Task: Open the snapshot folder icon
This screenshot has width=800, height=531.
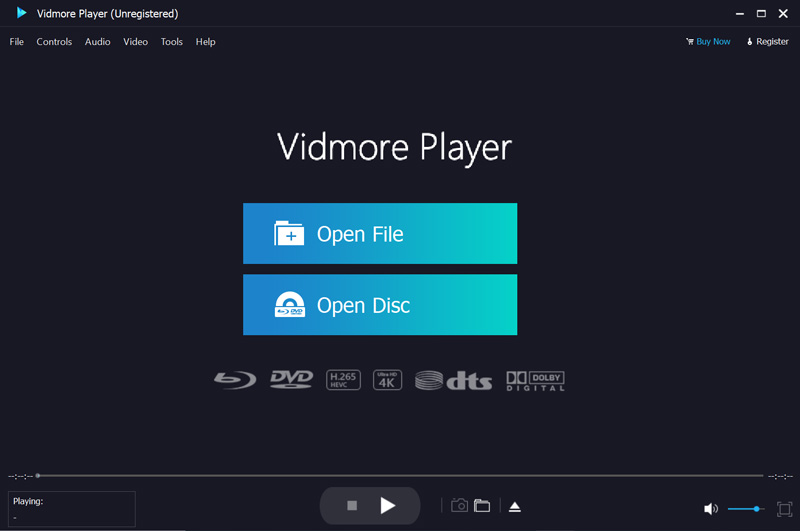Action: pos(482,505)
